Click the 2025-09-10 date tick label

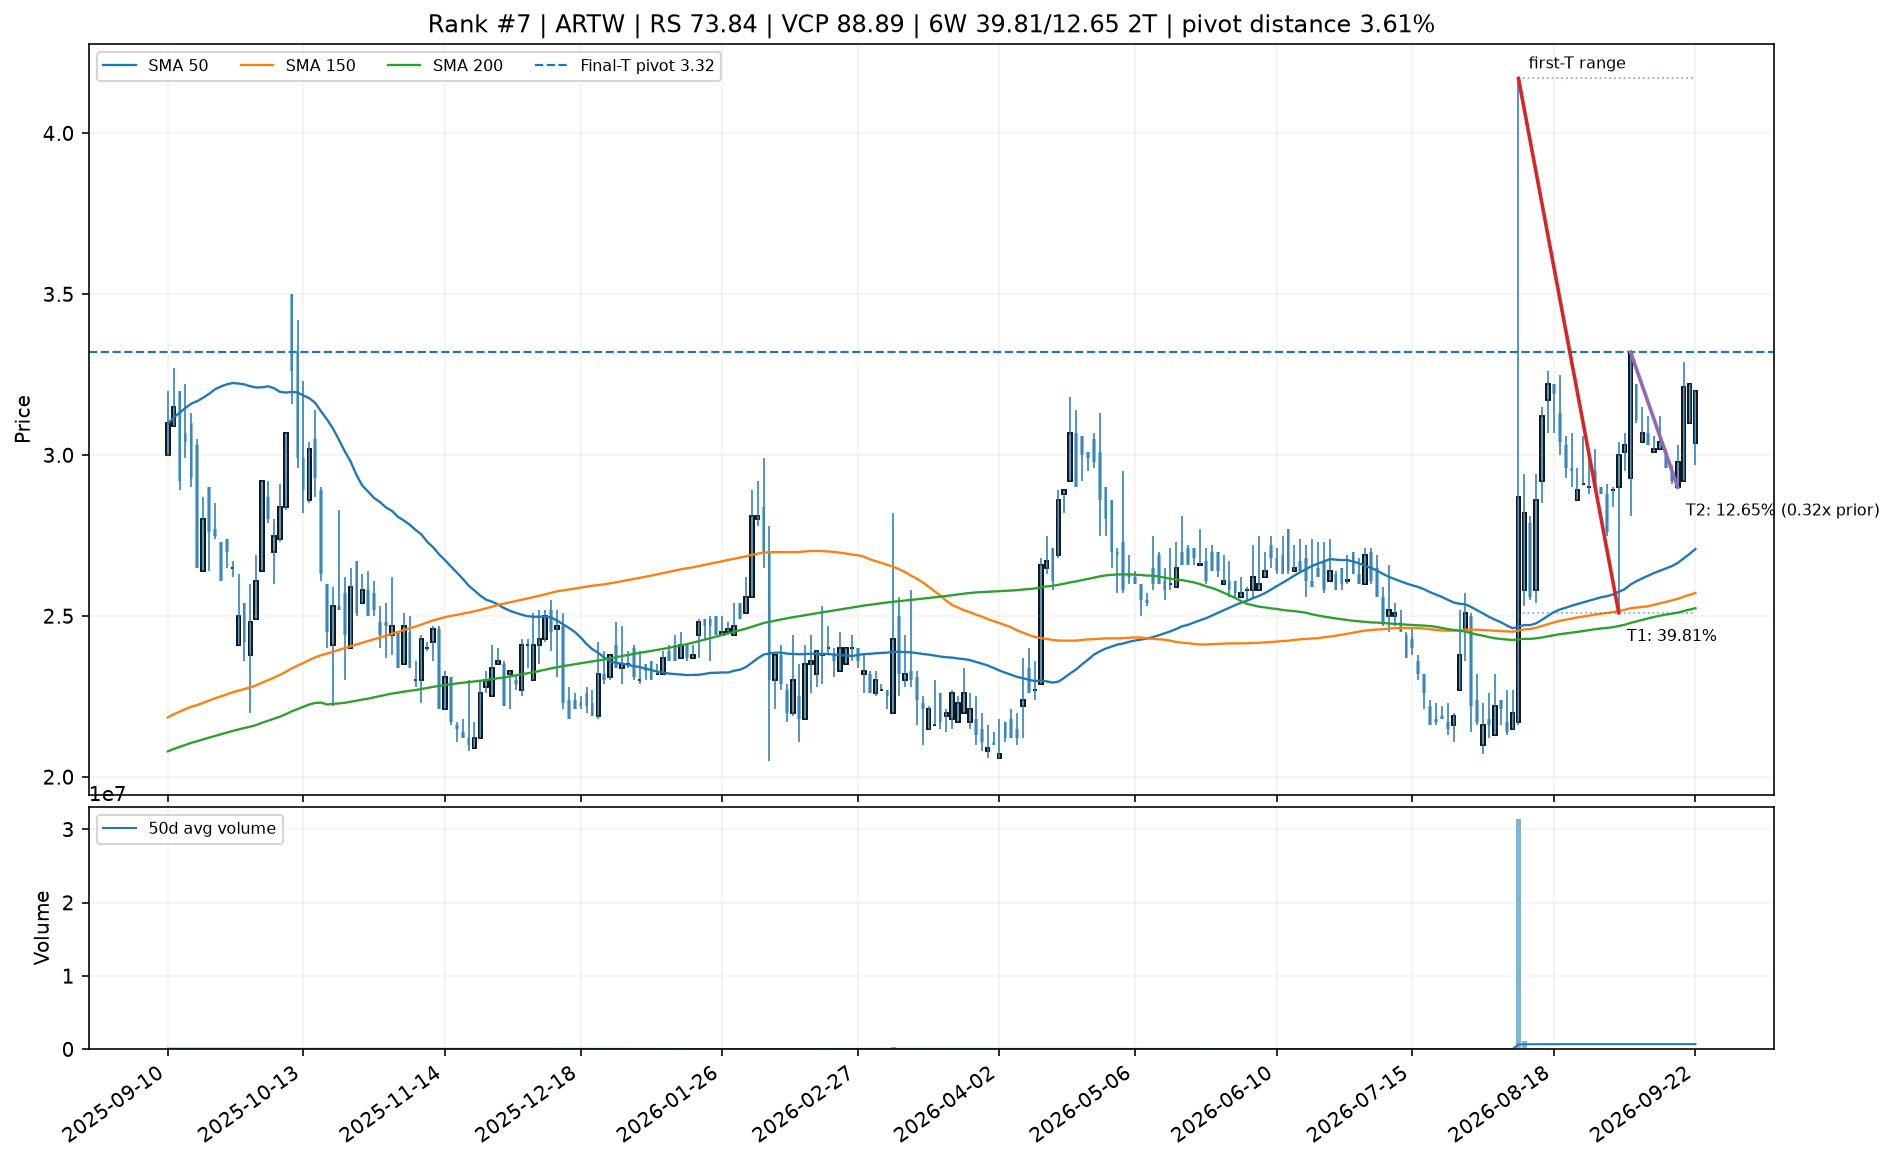(114, 1101)
